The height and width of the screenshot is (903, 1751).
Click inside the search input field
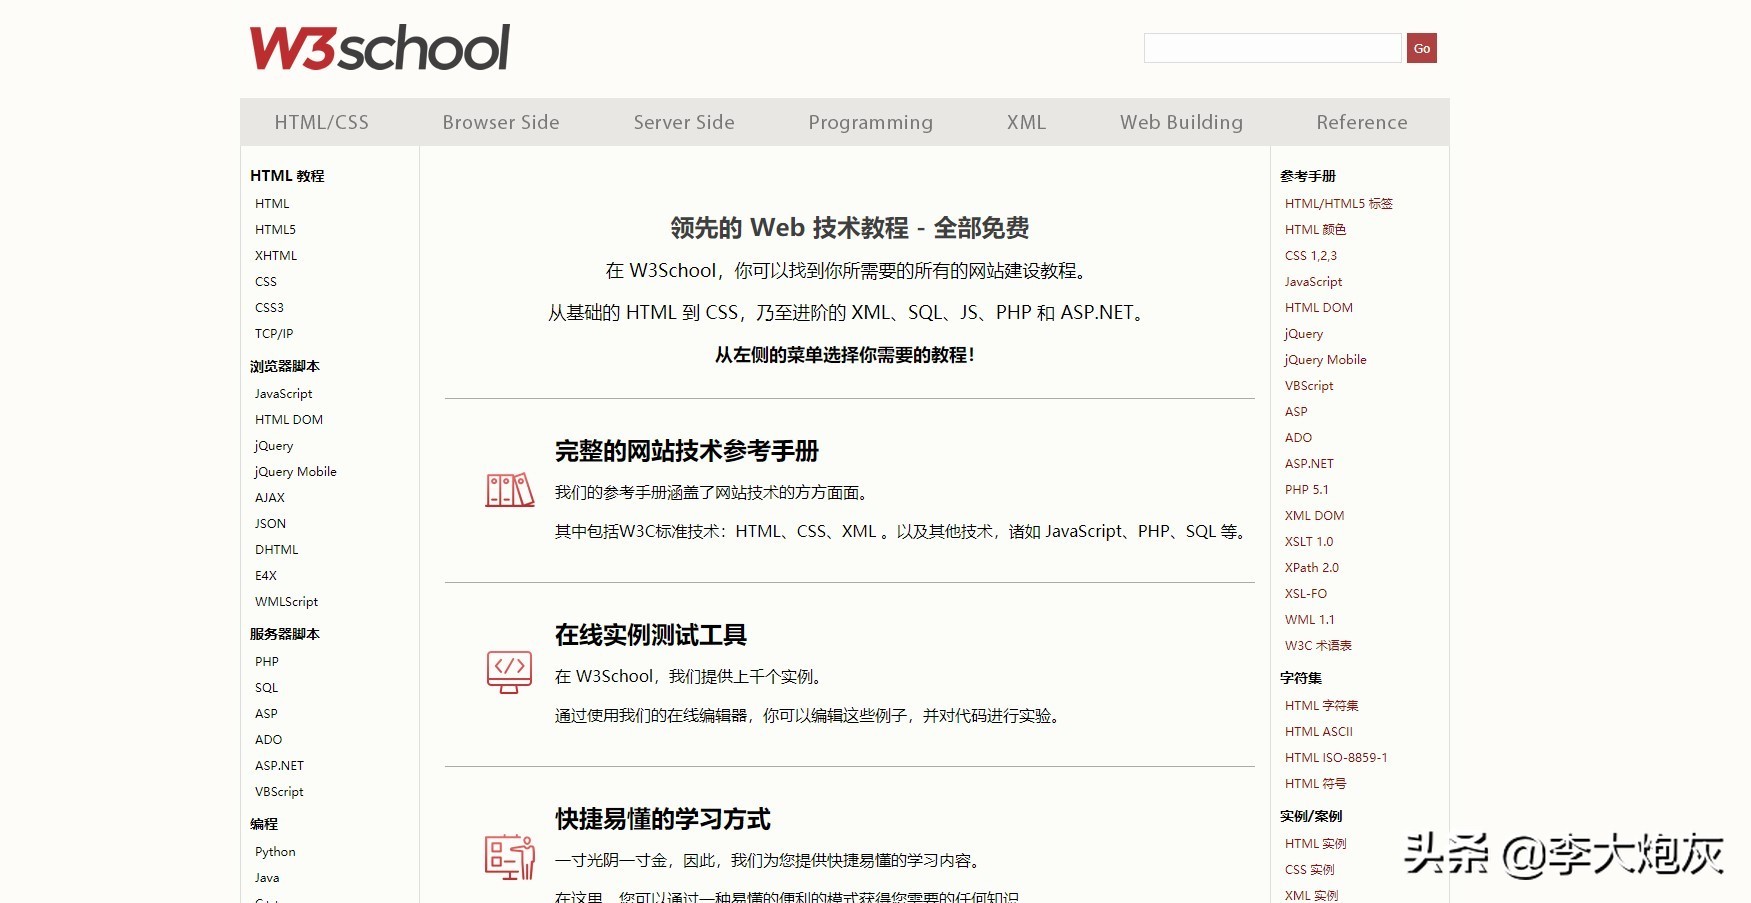pos(1271,47)
